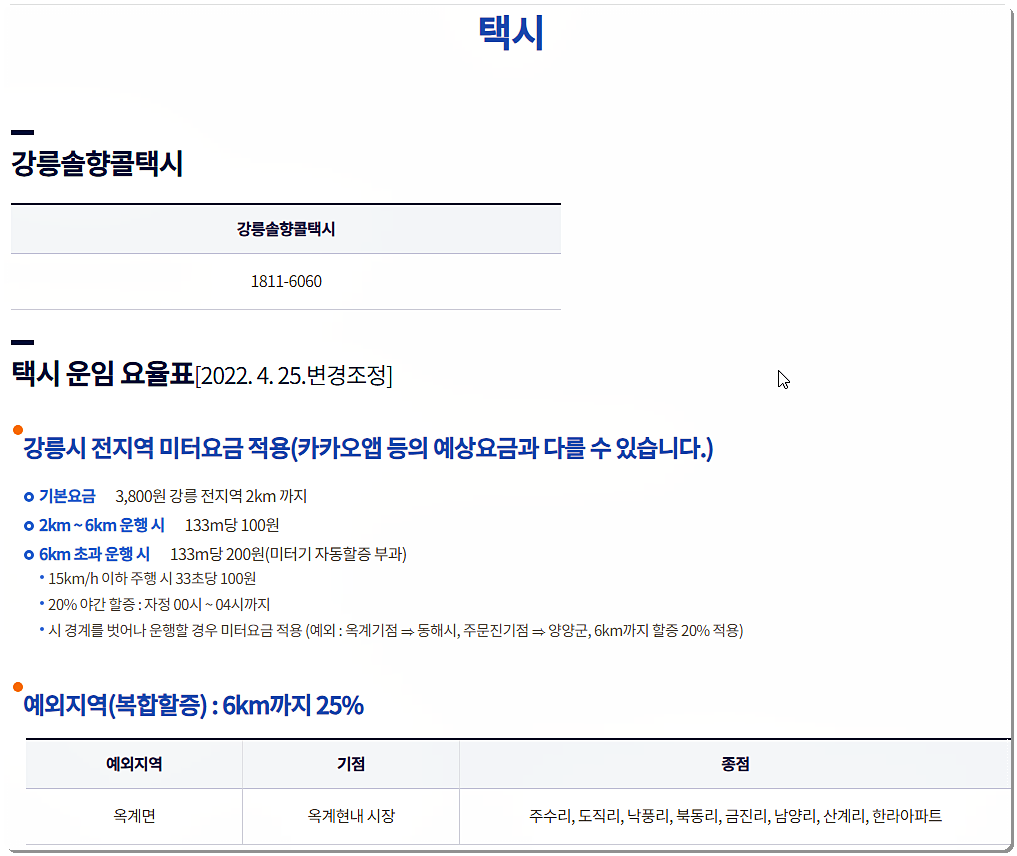Click the 예외지역 column header
This screenshot has height=856, width=1017.
134,764
